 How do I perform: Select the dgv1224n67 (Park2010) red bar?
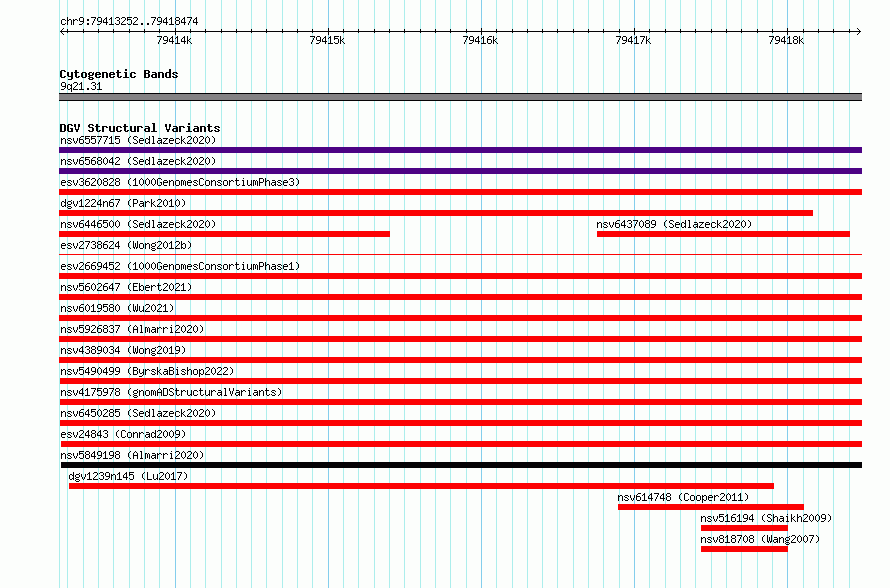tap(436, 213)
